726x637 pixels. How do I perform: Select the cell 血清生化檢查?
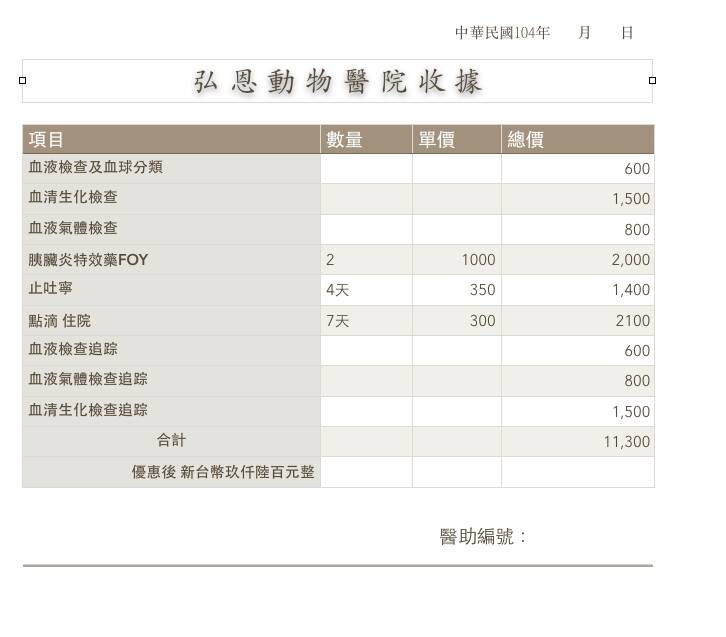coord(171,199)
